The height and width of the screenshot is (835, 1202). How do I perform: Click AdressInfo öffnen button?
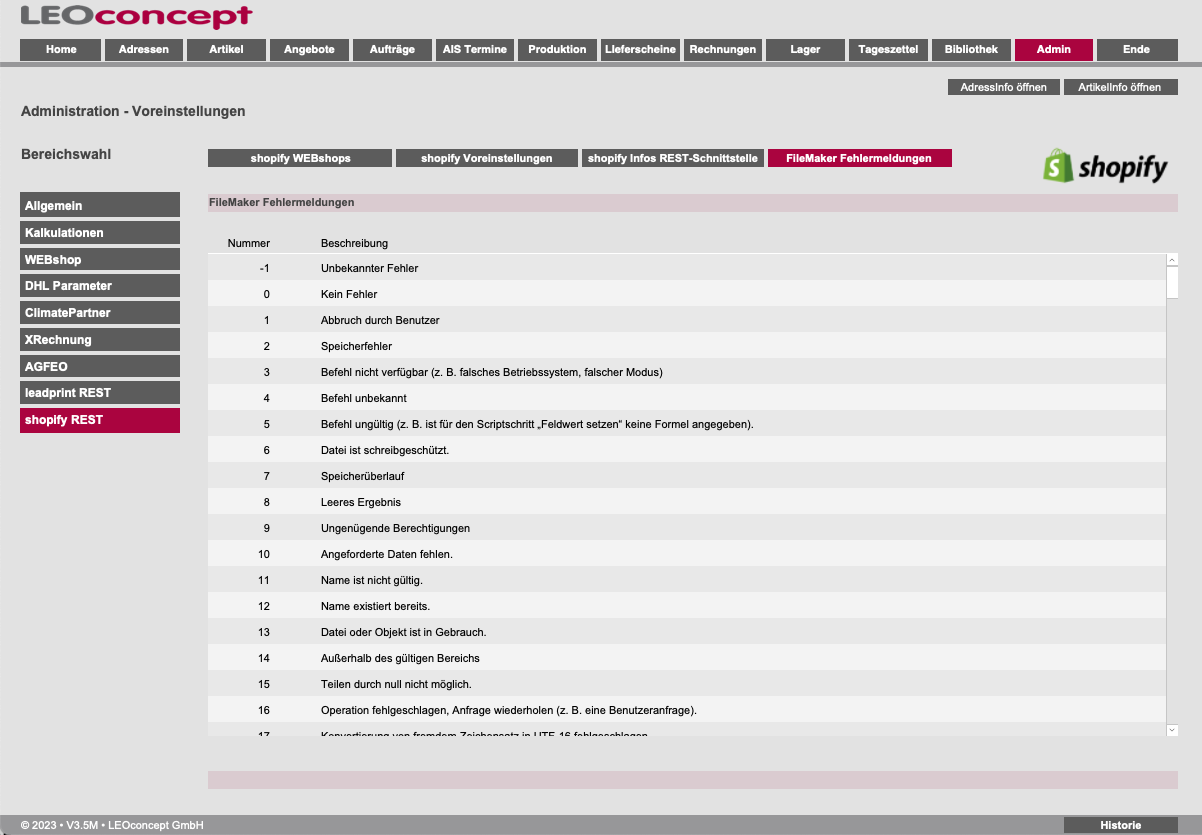(1004, 87)
